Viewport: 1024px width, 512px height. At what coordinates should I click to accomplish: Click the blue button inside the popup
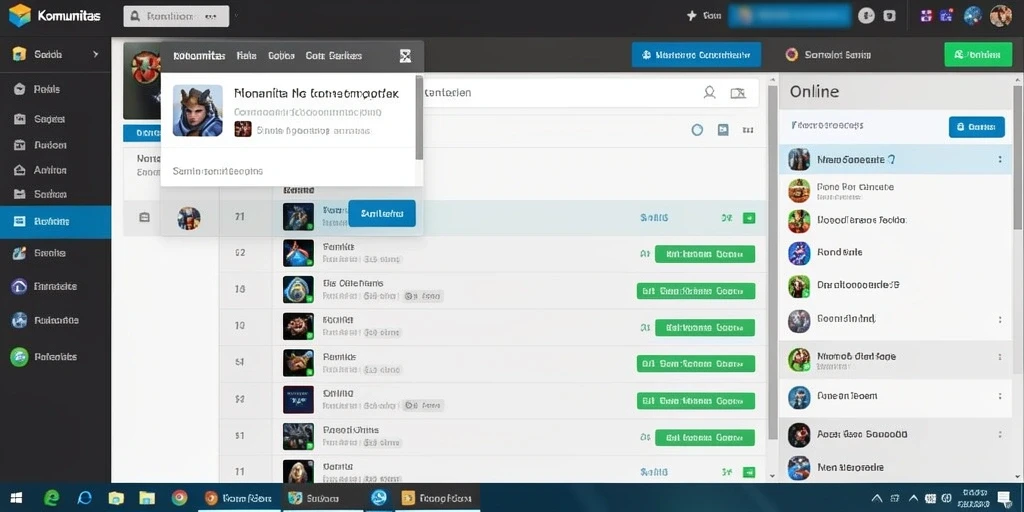382,214
